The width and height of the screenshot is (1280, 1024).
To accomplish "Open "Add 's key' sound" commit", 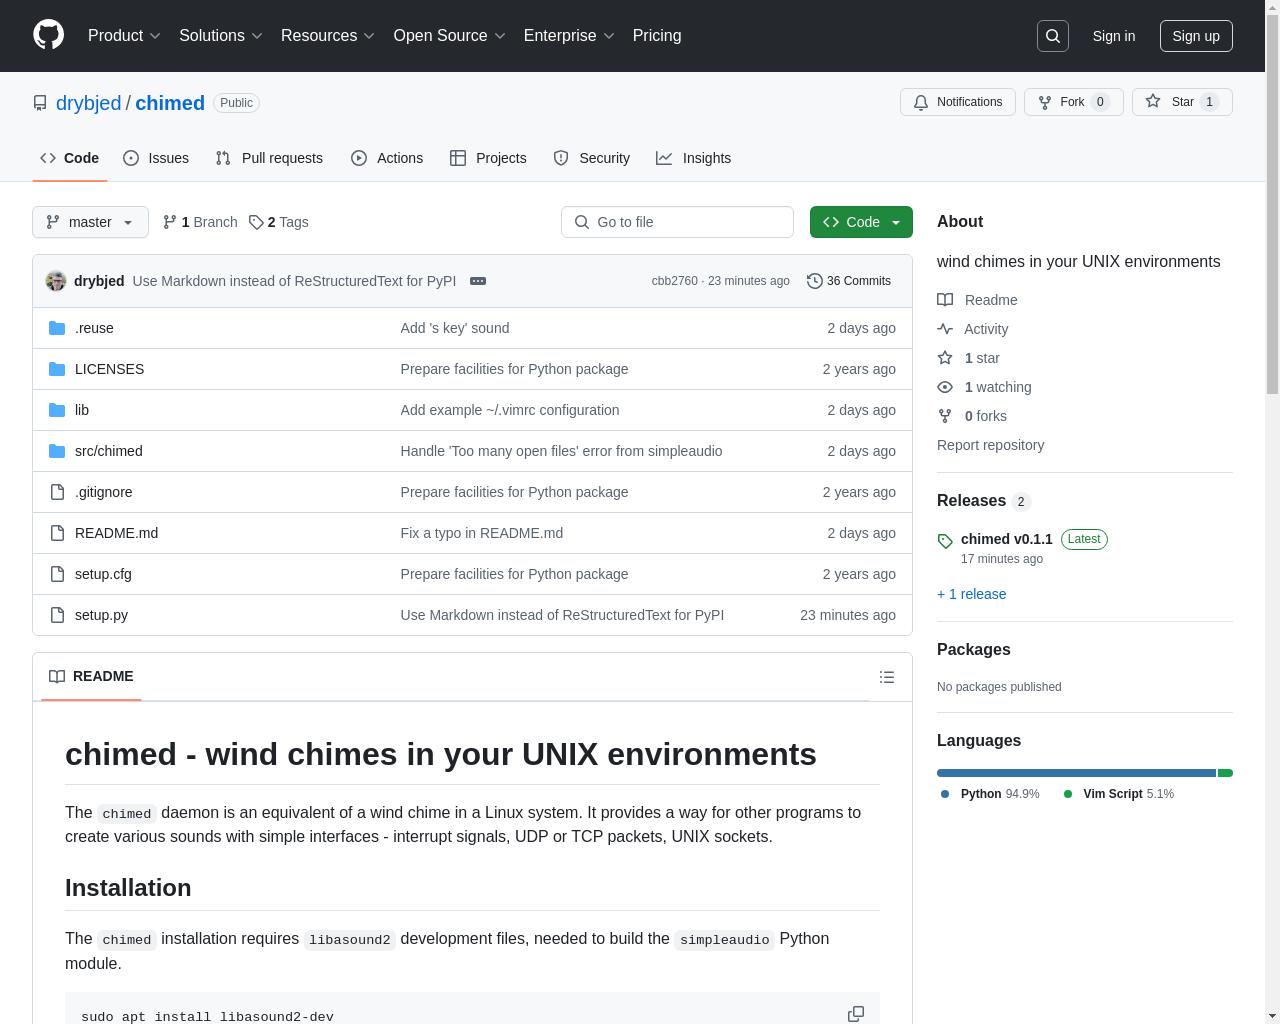I will pos(455,328).
